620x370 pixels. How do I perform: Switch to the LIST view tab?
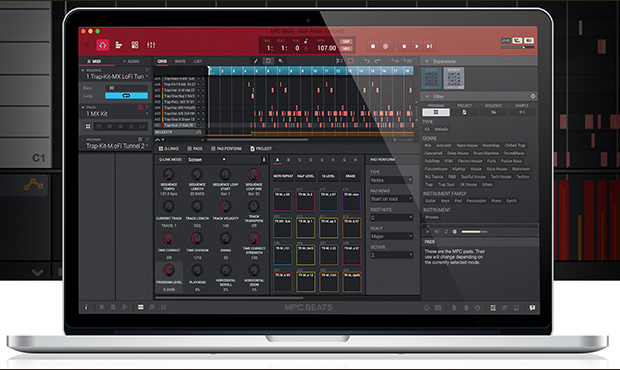point(198,61)
